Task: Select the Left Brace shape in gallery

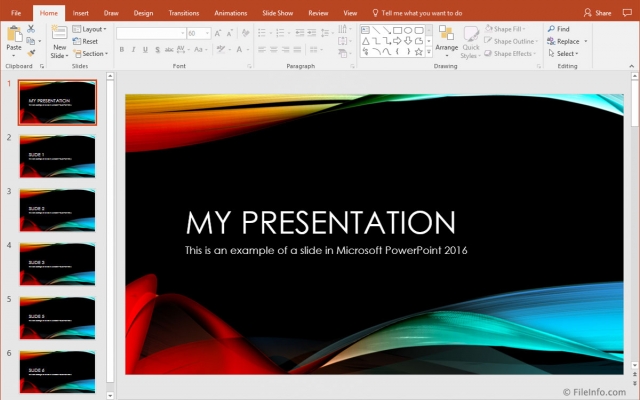Action: (397, 52)
